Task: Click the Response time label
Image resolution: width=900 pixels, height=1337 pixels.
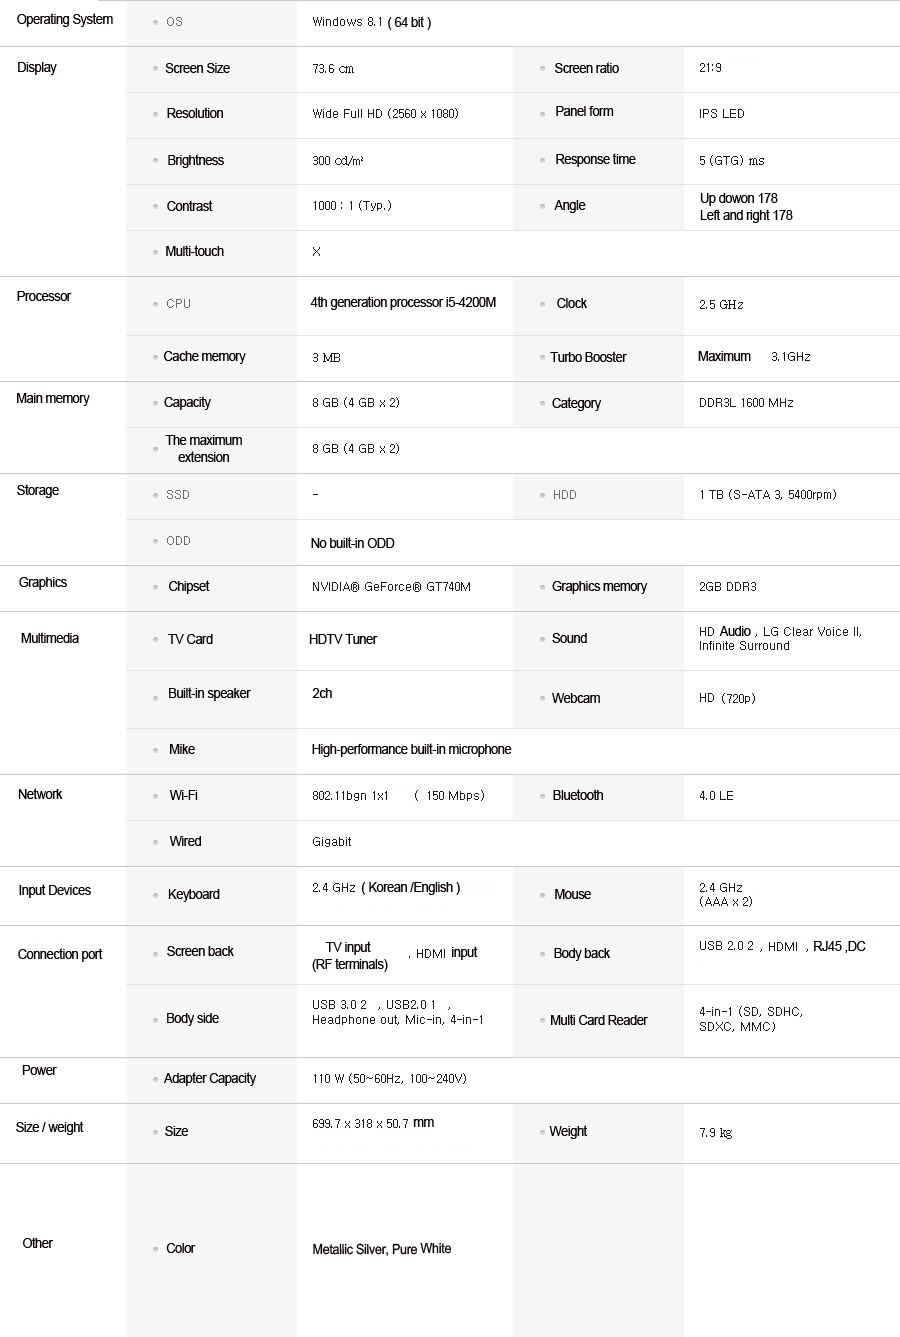Action: [x=595, y=160]
